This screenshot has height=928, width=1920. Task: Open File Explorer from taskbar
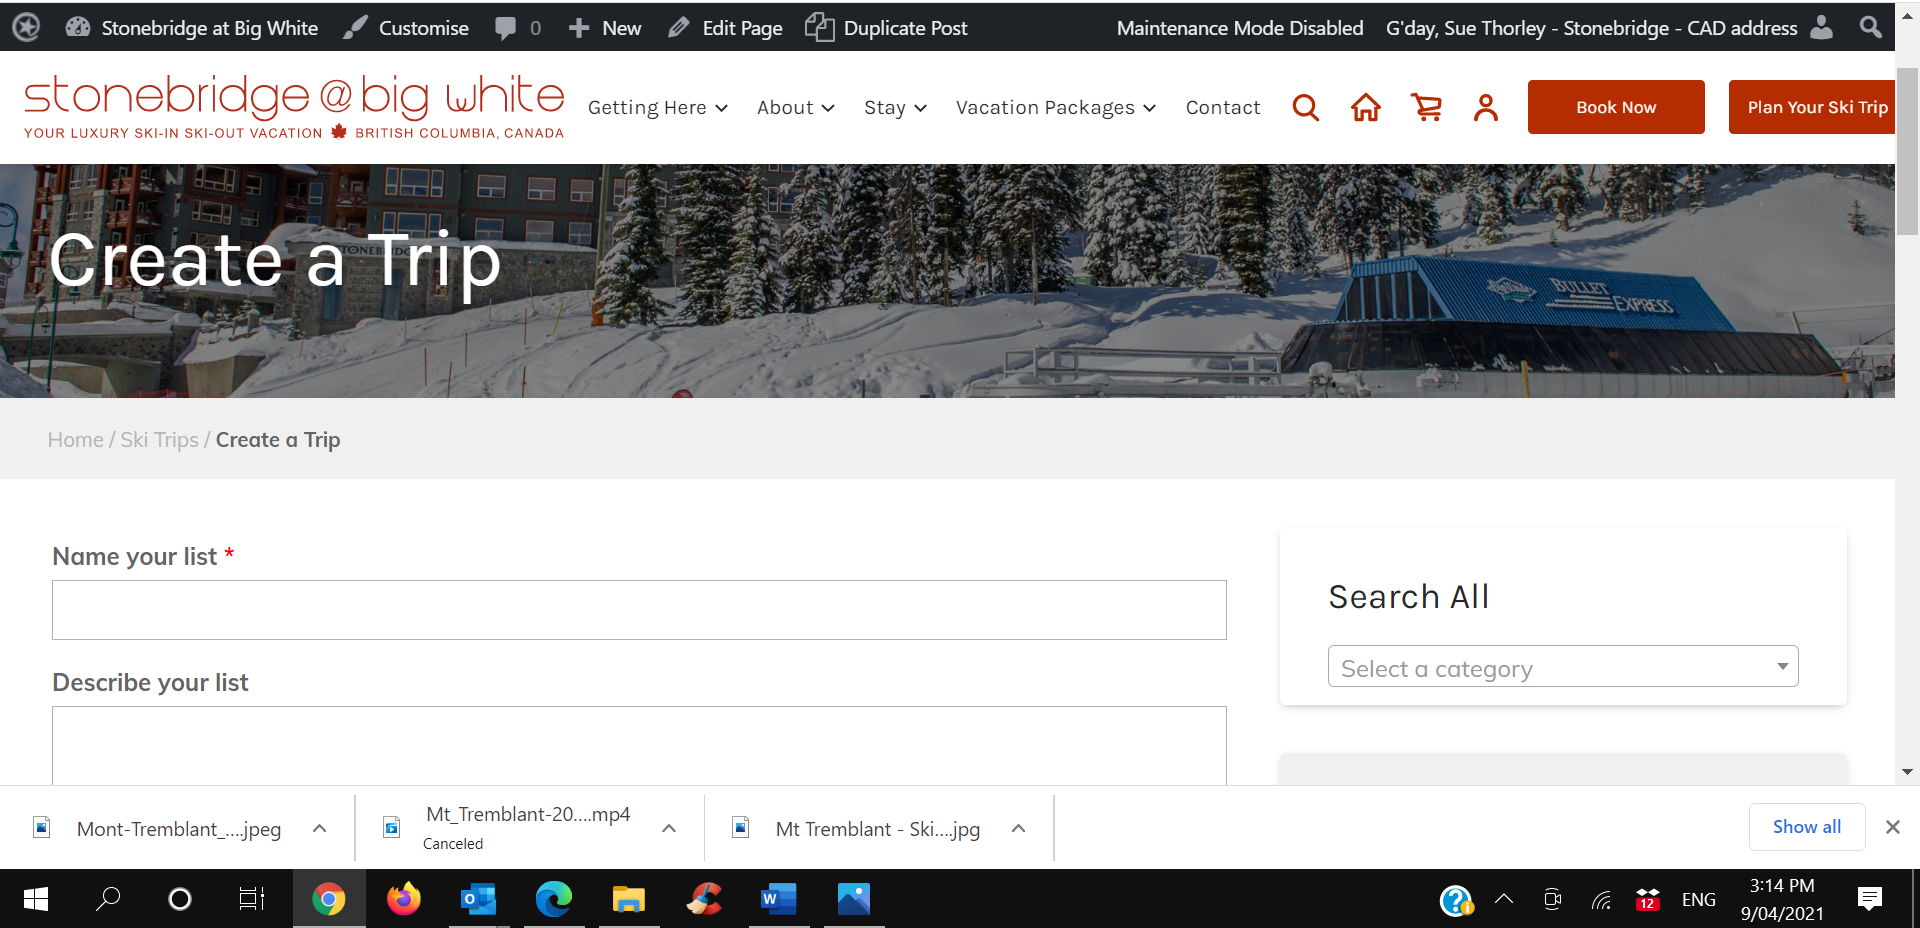tap(629, 899)
